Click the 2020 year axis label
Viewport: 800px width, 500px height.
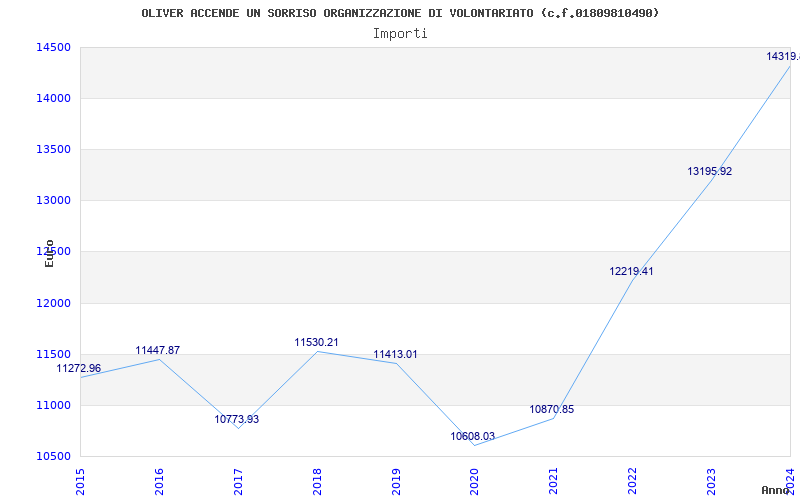point(475,479)
